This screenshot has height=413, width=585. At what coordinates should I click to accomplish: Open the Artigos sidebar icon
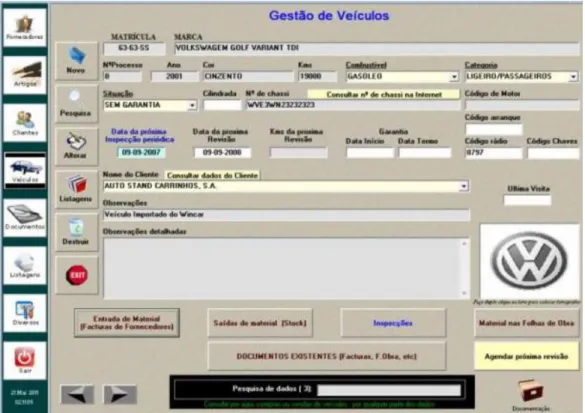click(25, 75)
